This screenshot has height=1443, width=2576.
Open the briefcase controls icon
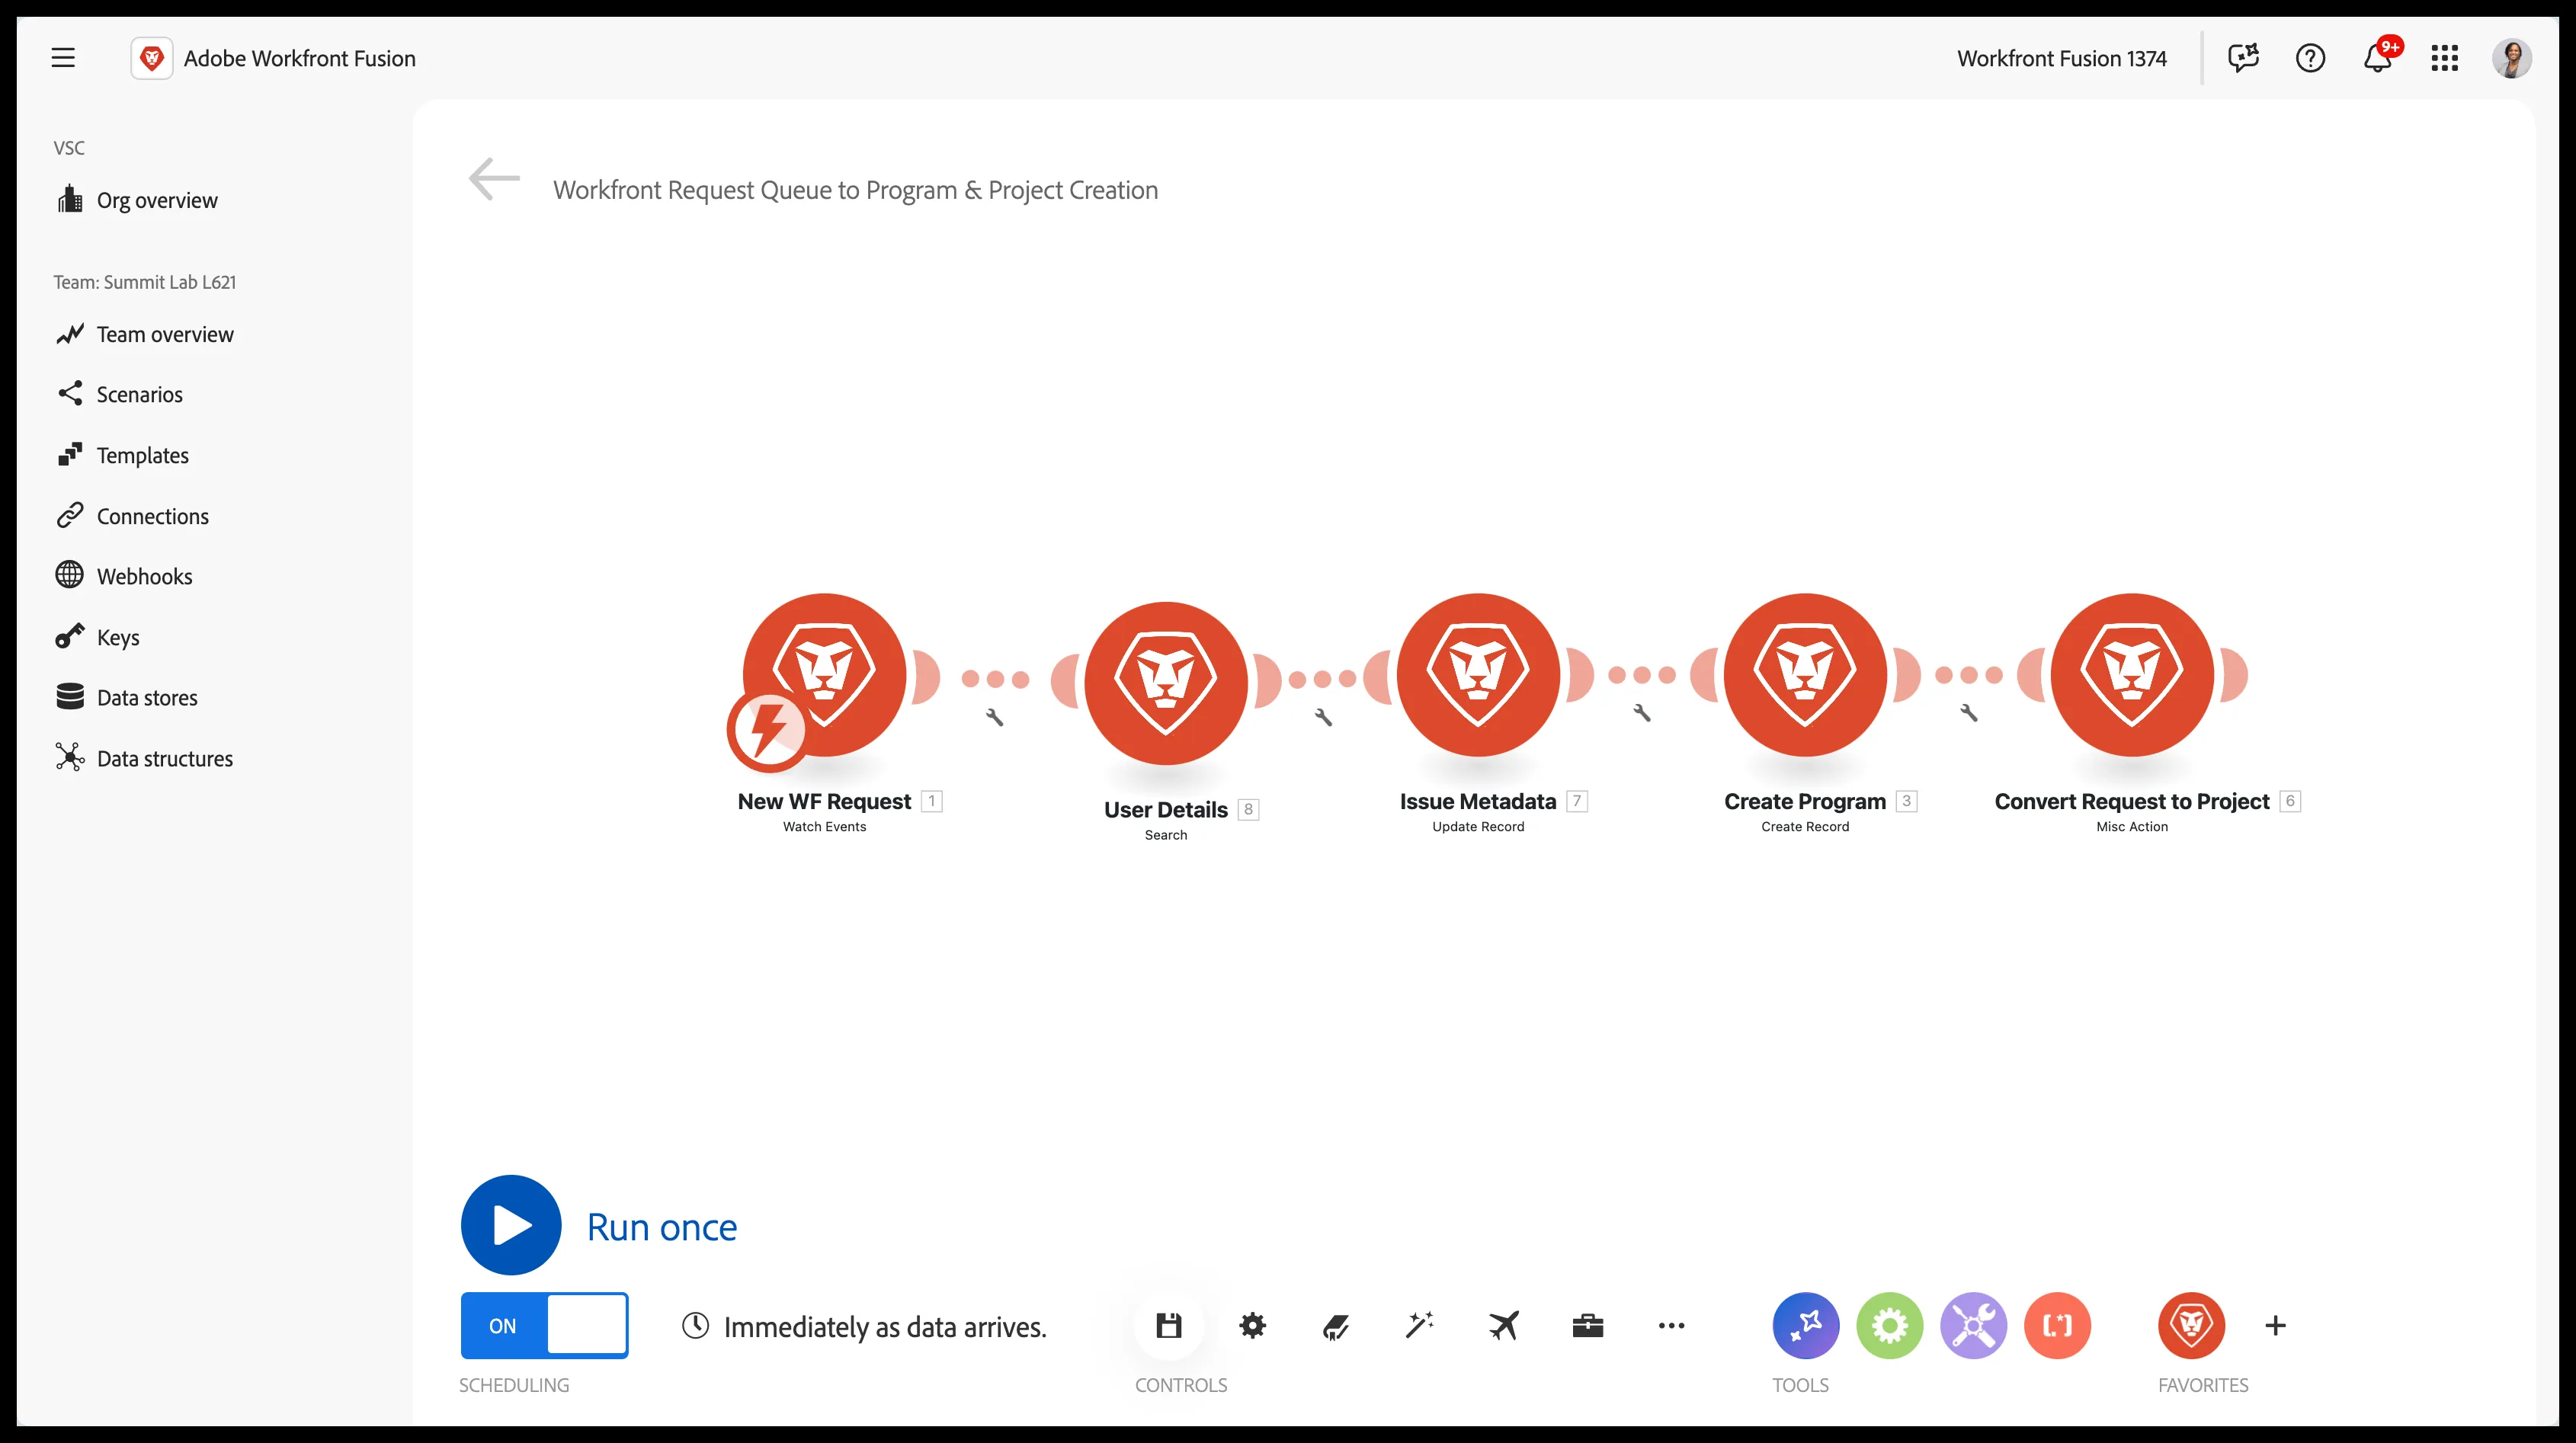coord(1588,1326)
